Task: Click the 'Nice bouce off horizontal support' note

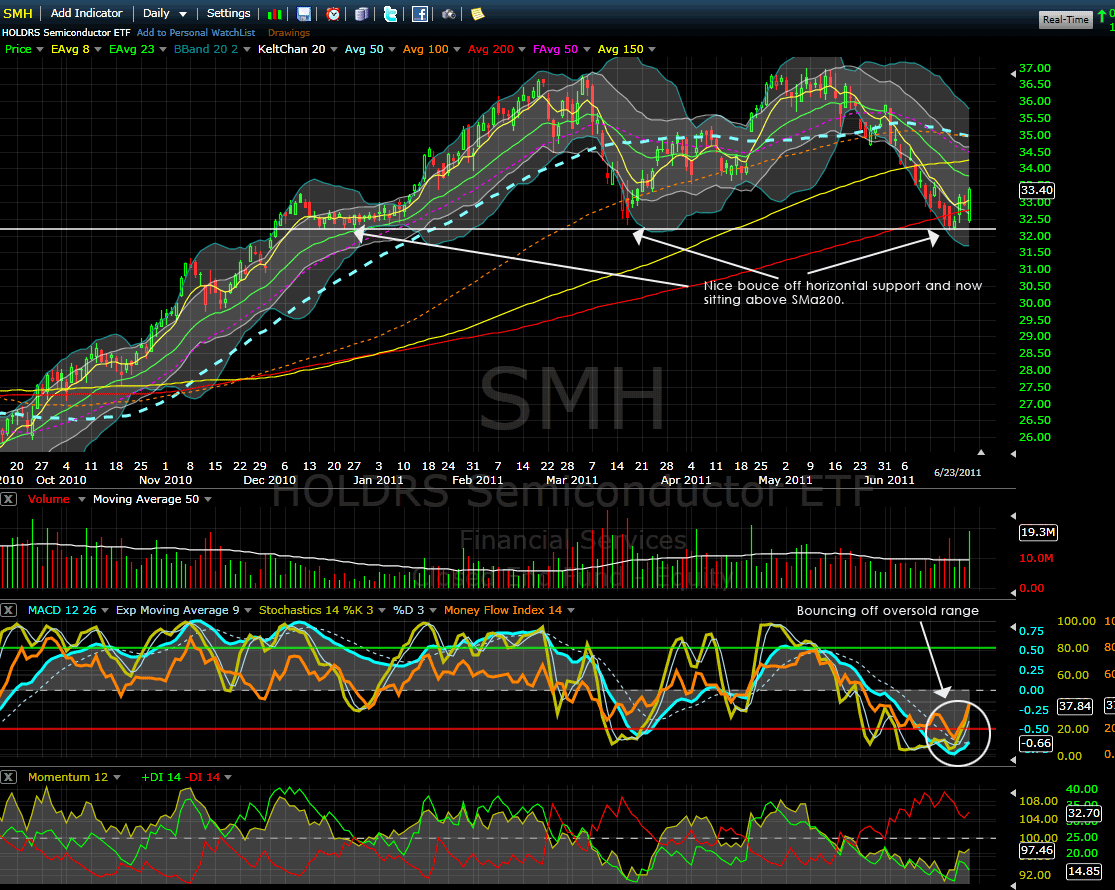Action: [x=843, y=292]
